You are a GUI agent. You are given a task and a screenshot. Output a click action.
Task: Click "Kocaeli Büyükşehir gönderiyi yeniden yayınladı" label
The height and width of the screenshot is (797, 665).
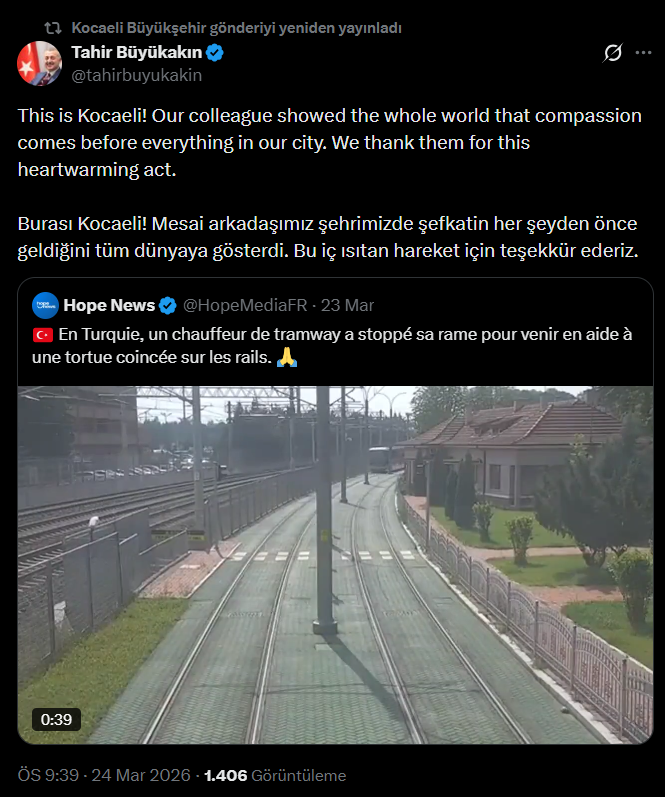click(x=236, y=28)
